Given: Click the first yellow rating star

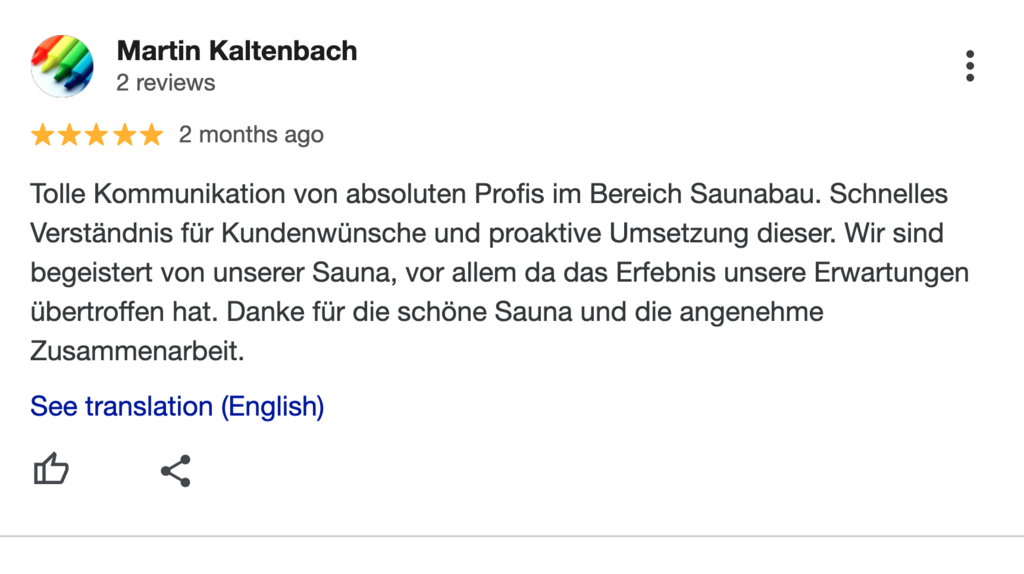Looking at the screenshot, I should point(43,135).
